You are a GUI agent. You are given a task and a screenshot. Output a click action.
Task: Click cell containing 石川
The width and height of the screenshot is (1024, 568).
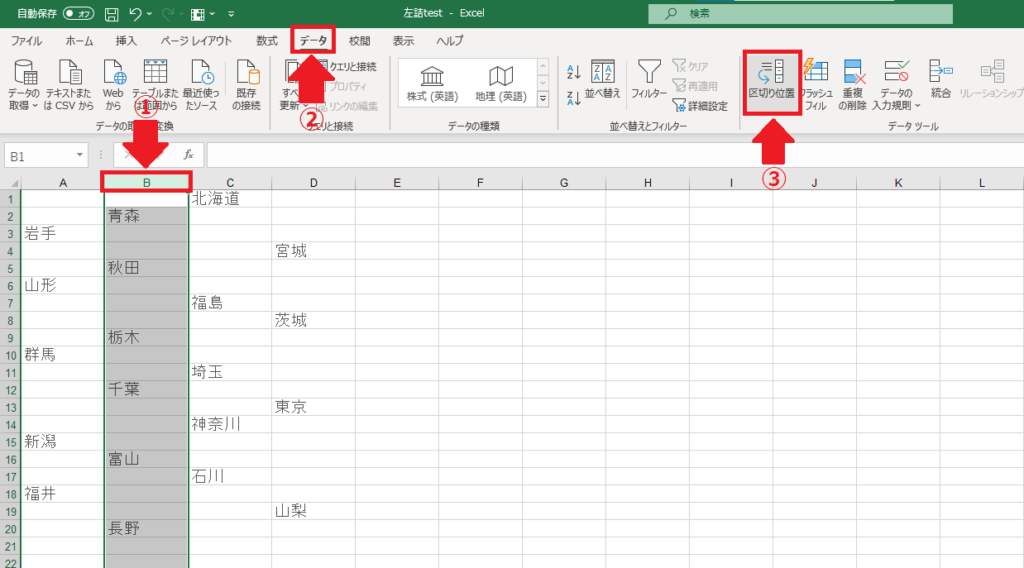click(230, 477)
